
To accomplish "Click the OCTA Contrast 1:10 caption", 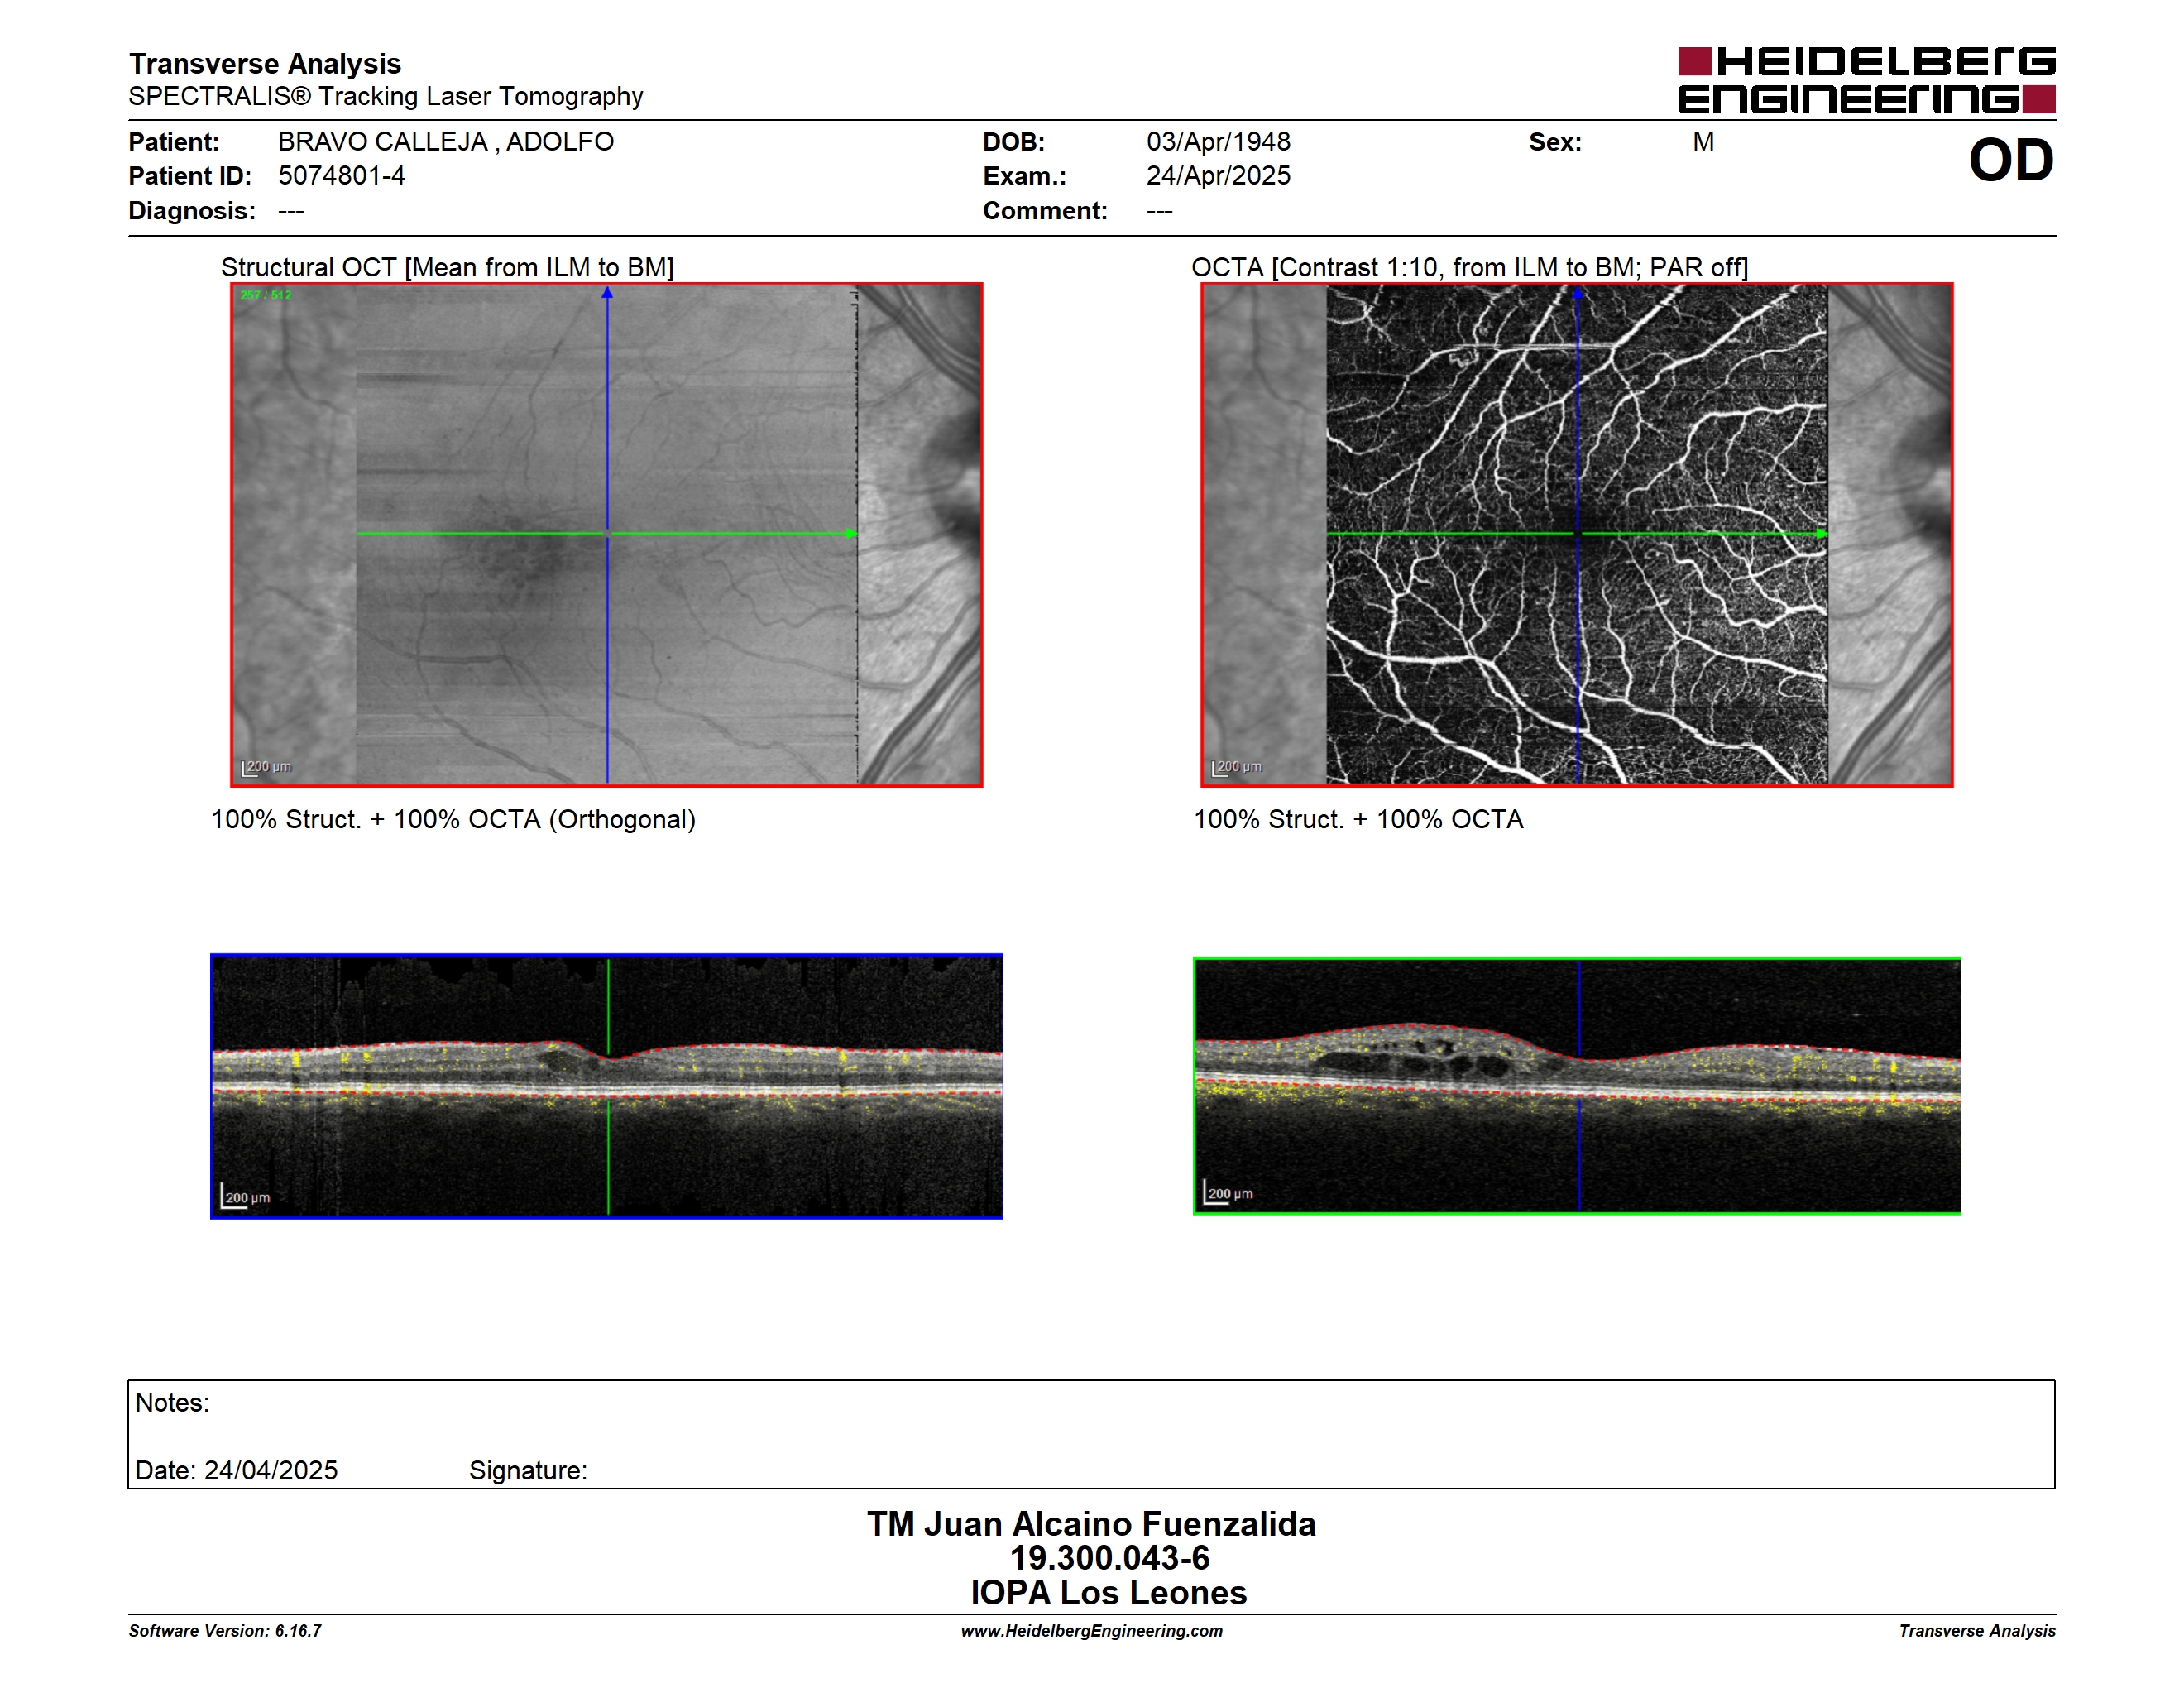I will pos(1470,267).
